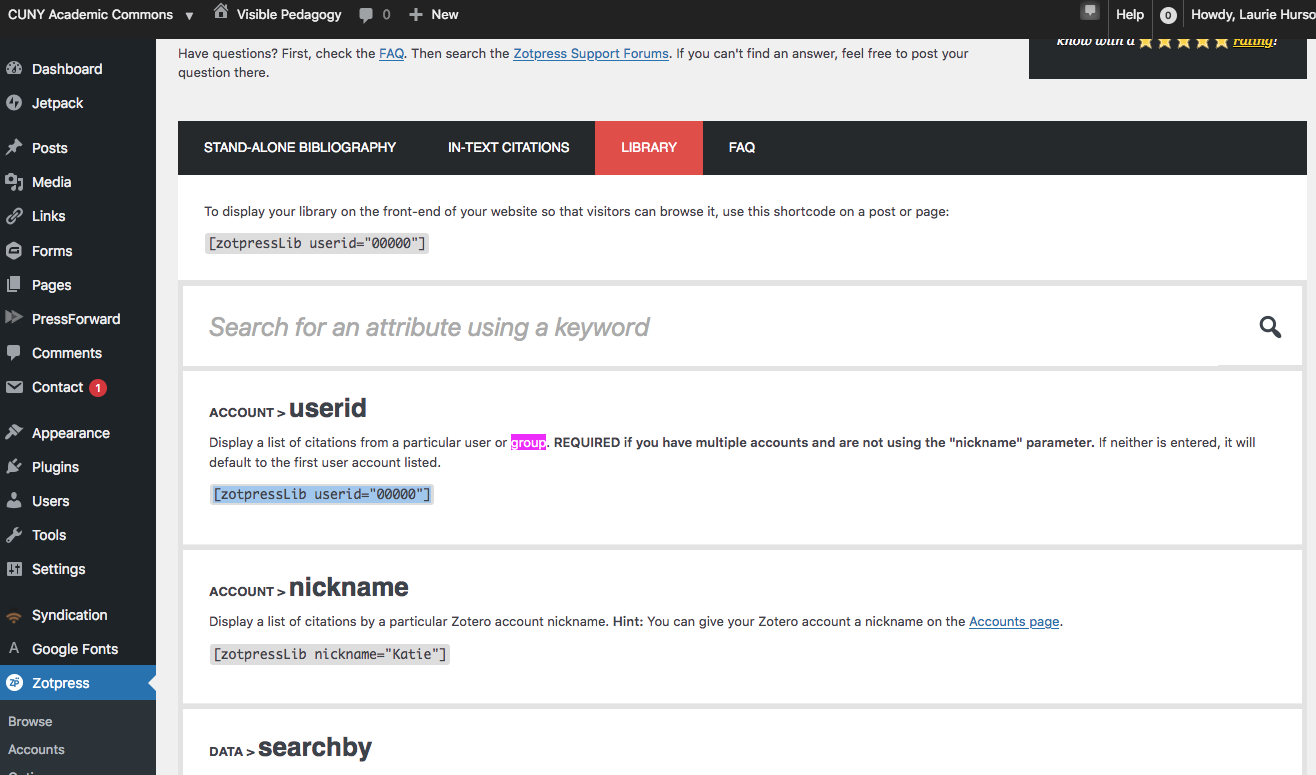Click the Contact red notification badge

point(98,387)
